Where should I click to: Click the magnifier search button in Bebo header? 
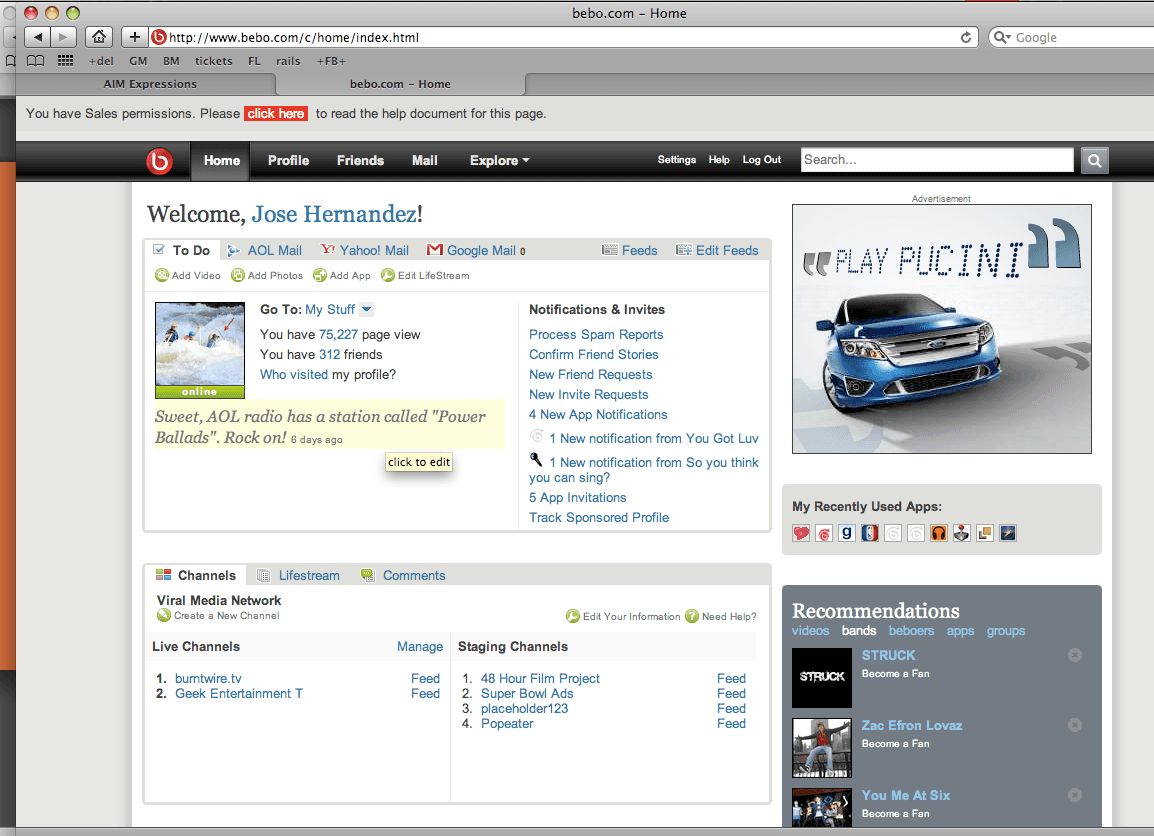(x=1094, y=160)
